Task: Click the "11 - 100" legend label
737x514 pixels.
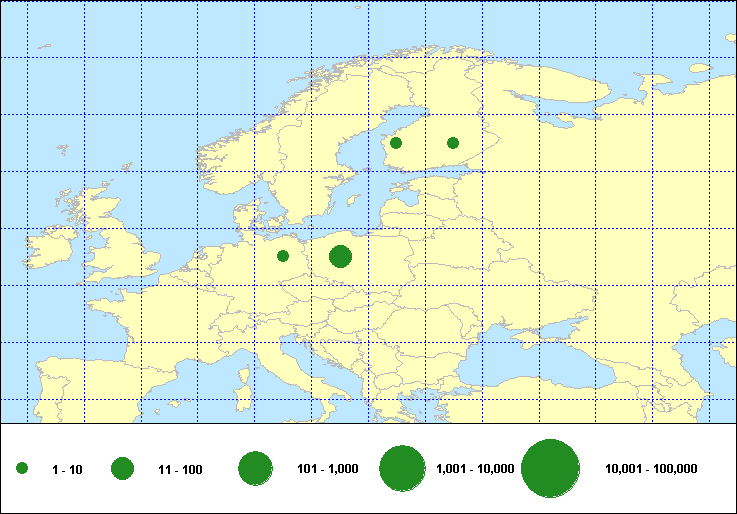Action: (x=180, y=470)
